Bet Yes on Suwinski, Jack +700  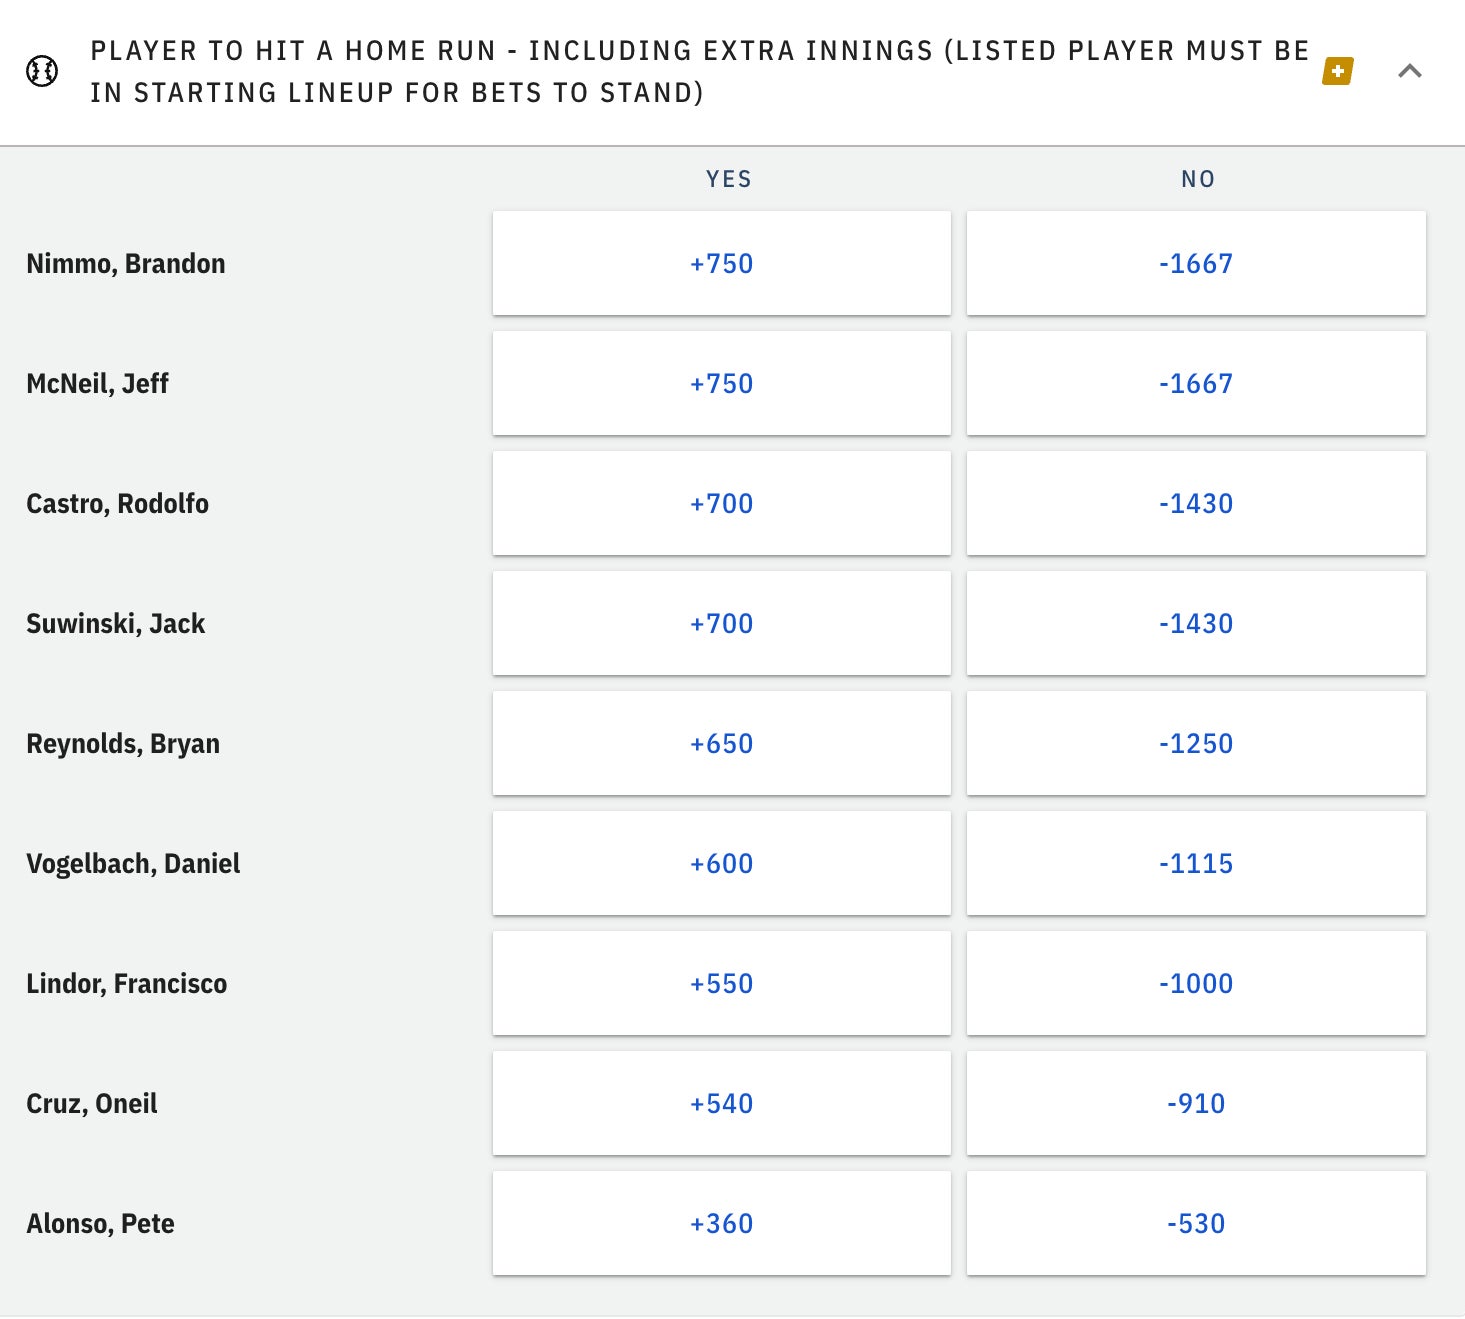[721, 623]
